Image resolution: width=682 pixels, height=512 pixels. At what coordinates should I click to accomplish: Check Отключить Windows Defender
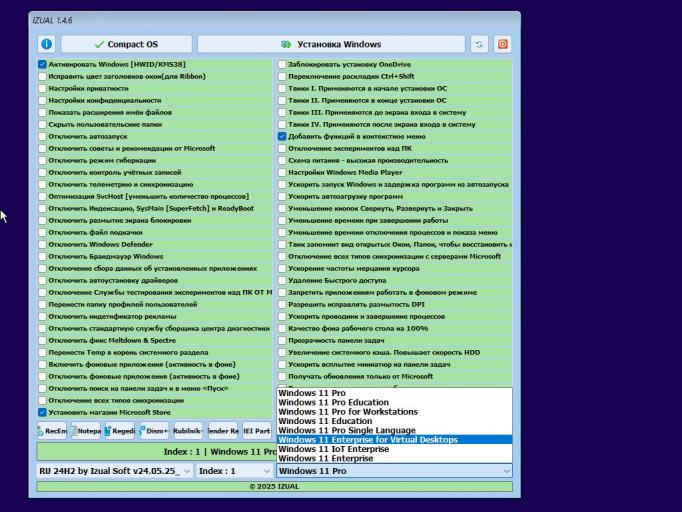pos(42,244)
